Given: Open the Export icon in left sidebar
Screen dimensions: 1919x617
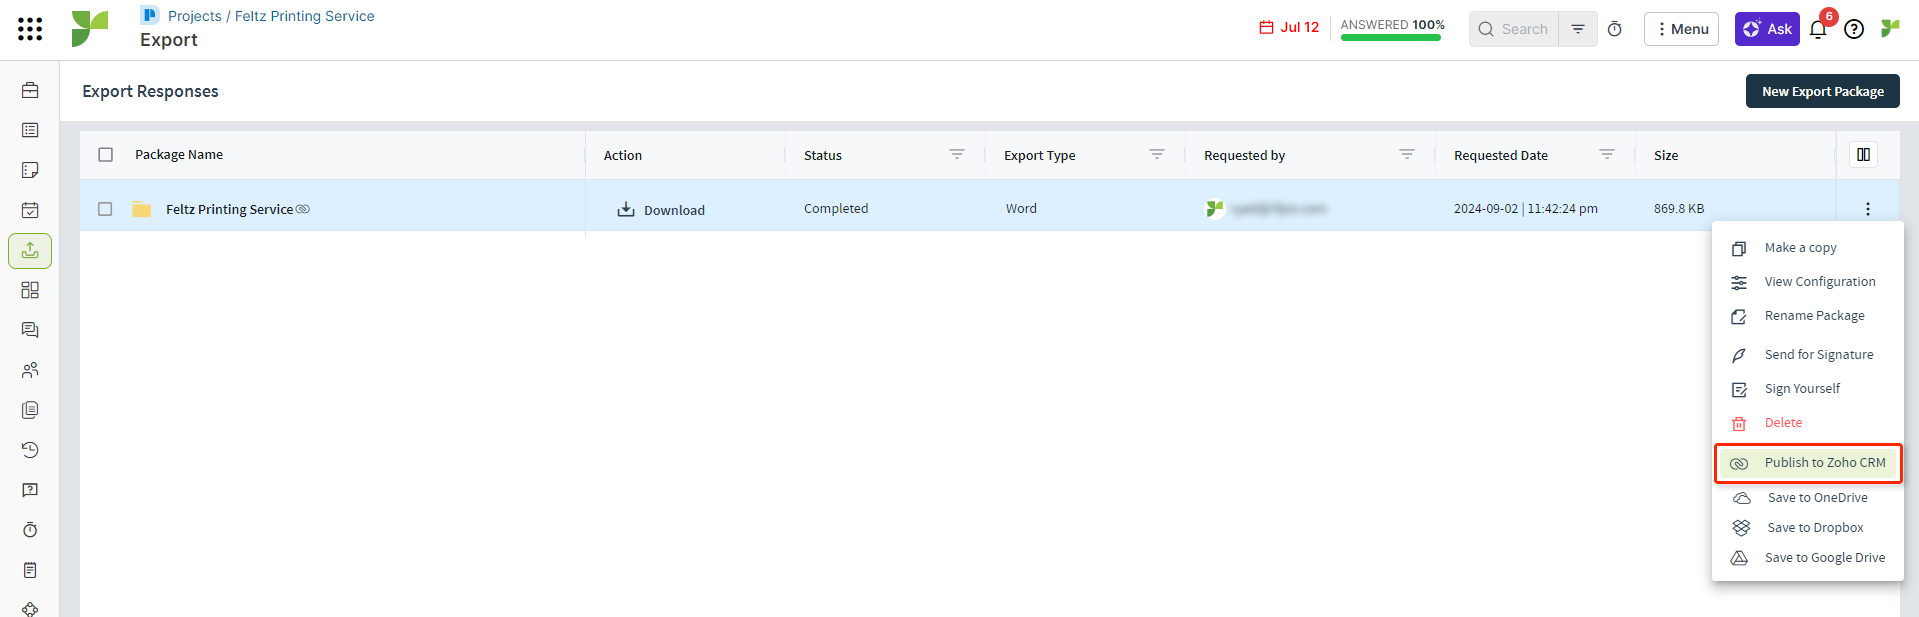Looking at the screenshot, I should tap(30, 250).
